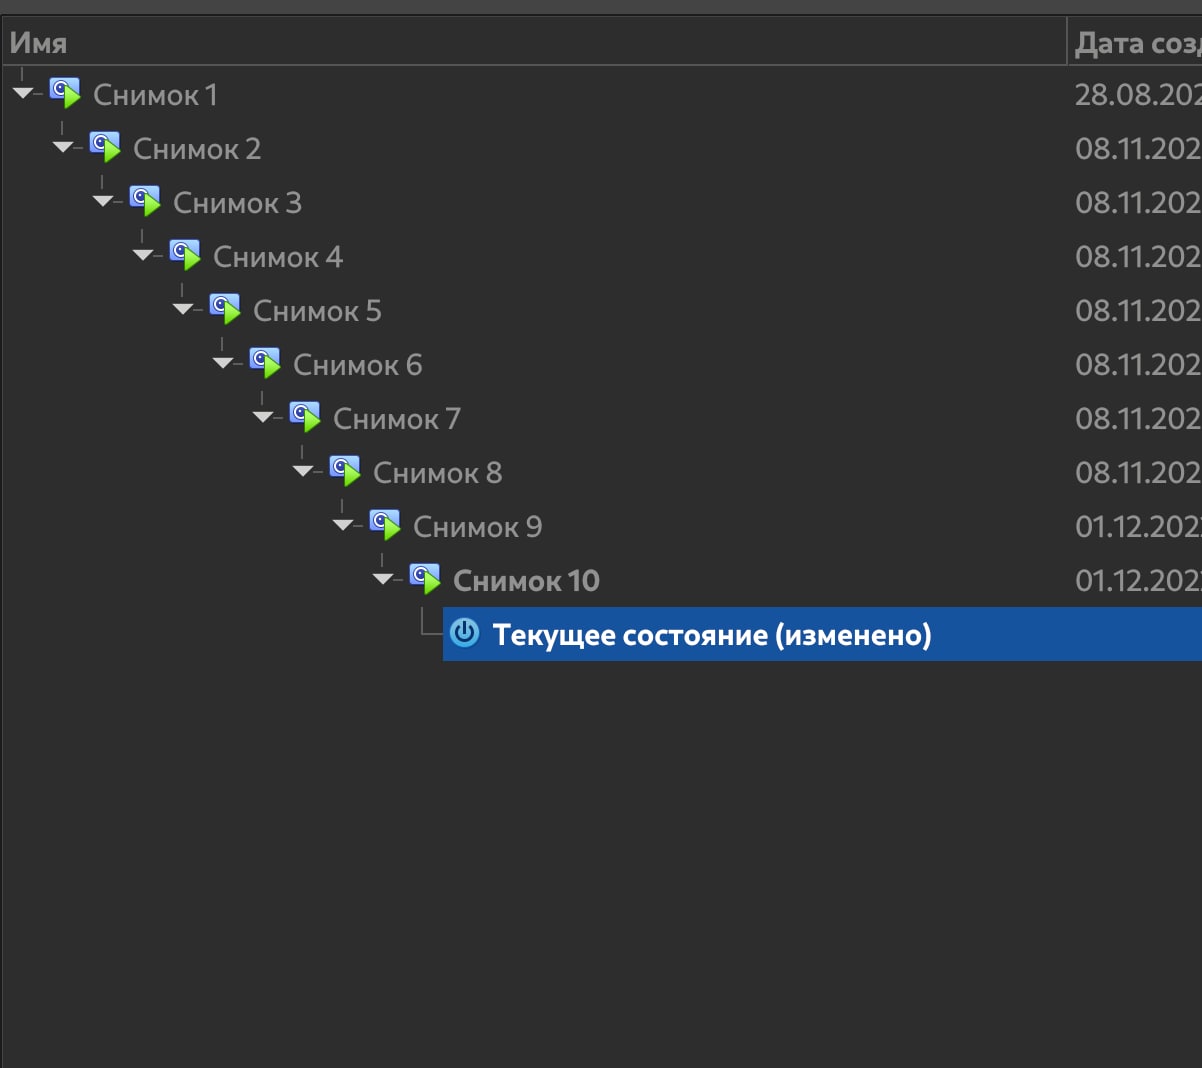The image size is (1202, 1068).
Task: Click the Снимок 7 snapshot icon
Action: [x=305, y=418]
